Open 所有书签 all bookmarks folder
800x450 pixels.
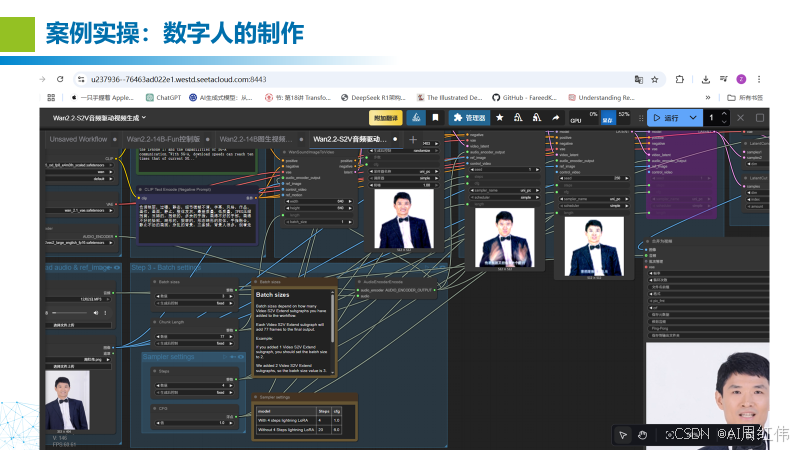pyautogui.click(x=745, y=97)
